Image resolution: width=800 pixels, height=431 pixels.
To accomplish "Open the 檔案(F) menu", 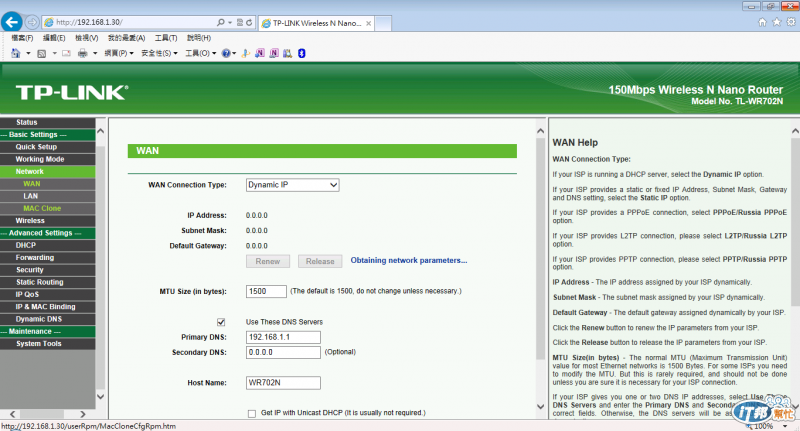I will tap(22, 38).
